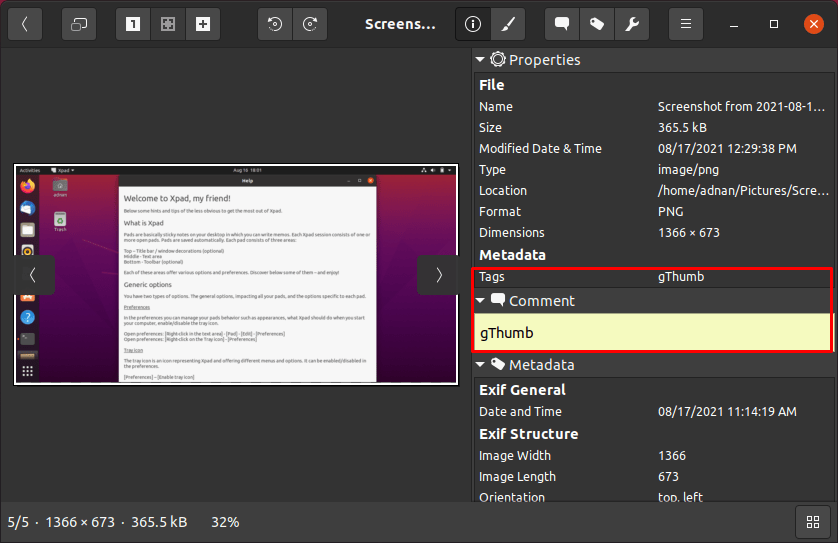The width and height of the screenshot is (838, 543).
Task: Click location /home/adnan/Pictures/Scre…
Action: click(x=743, y=190)
